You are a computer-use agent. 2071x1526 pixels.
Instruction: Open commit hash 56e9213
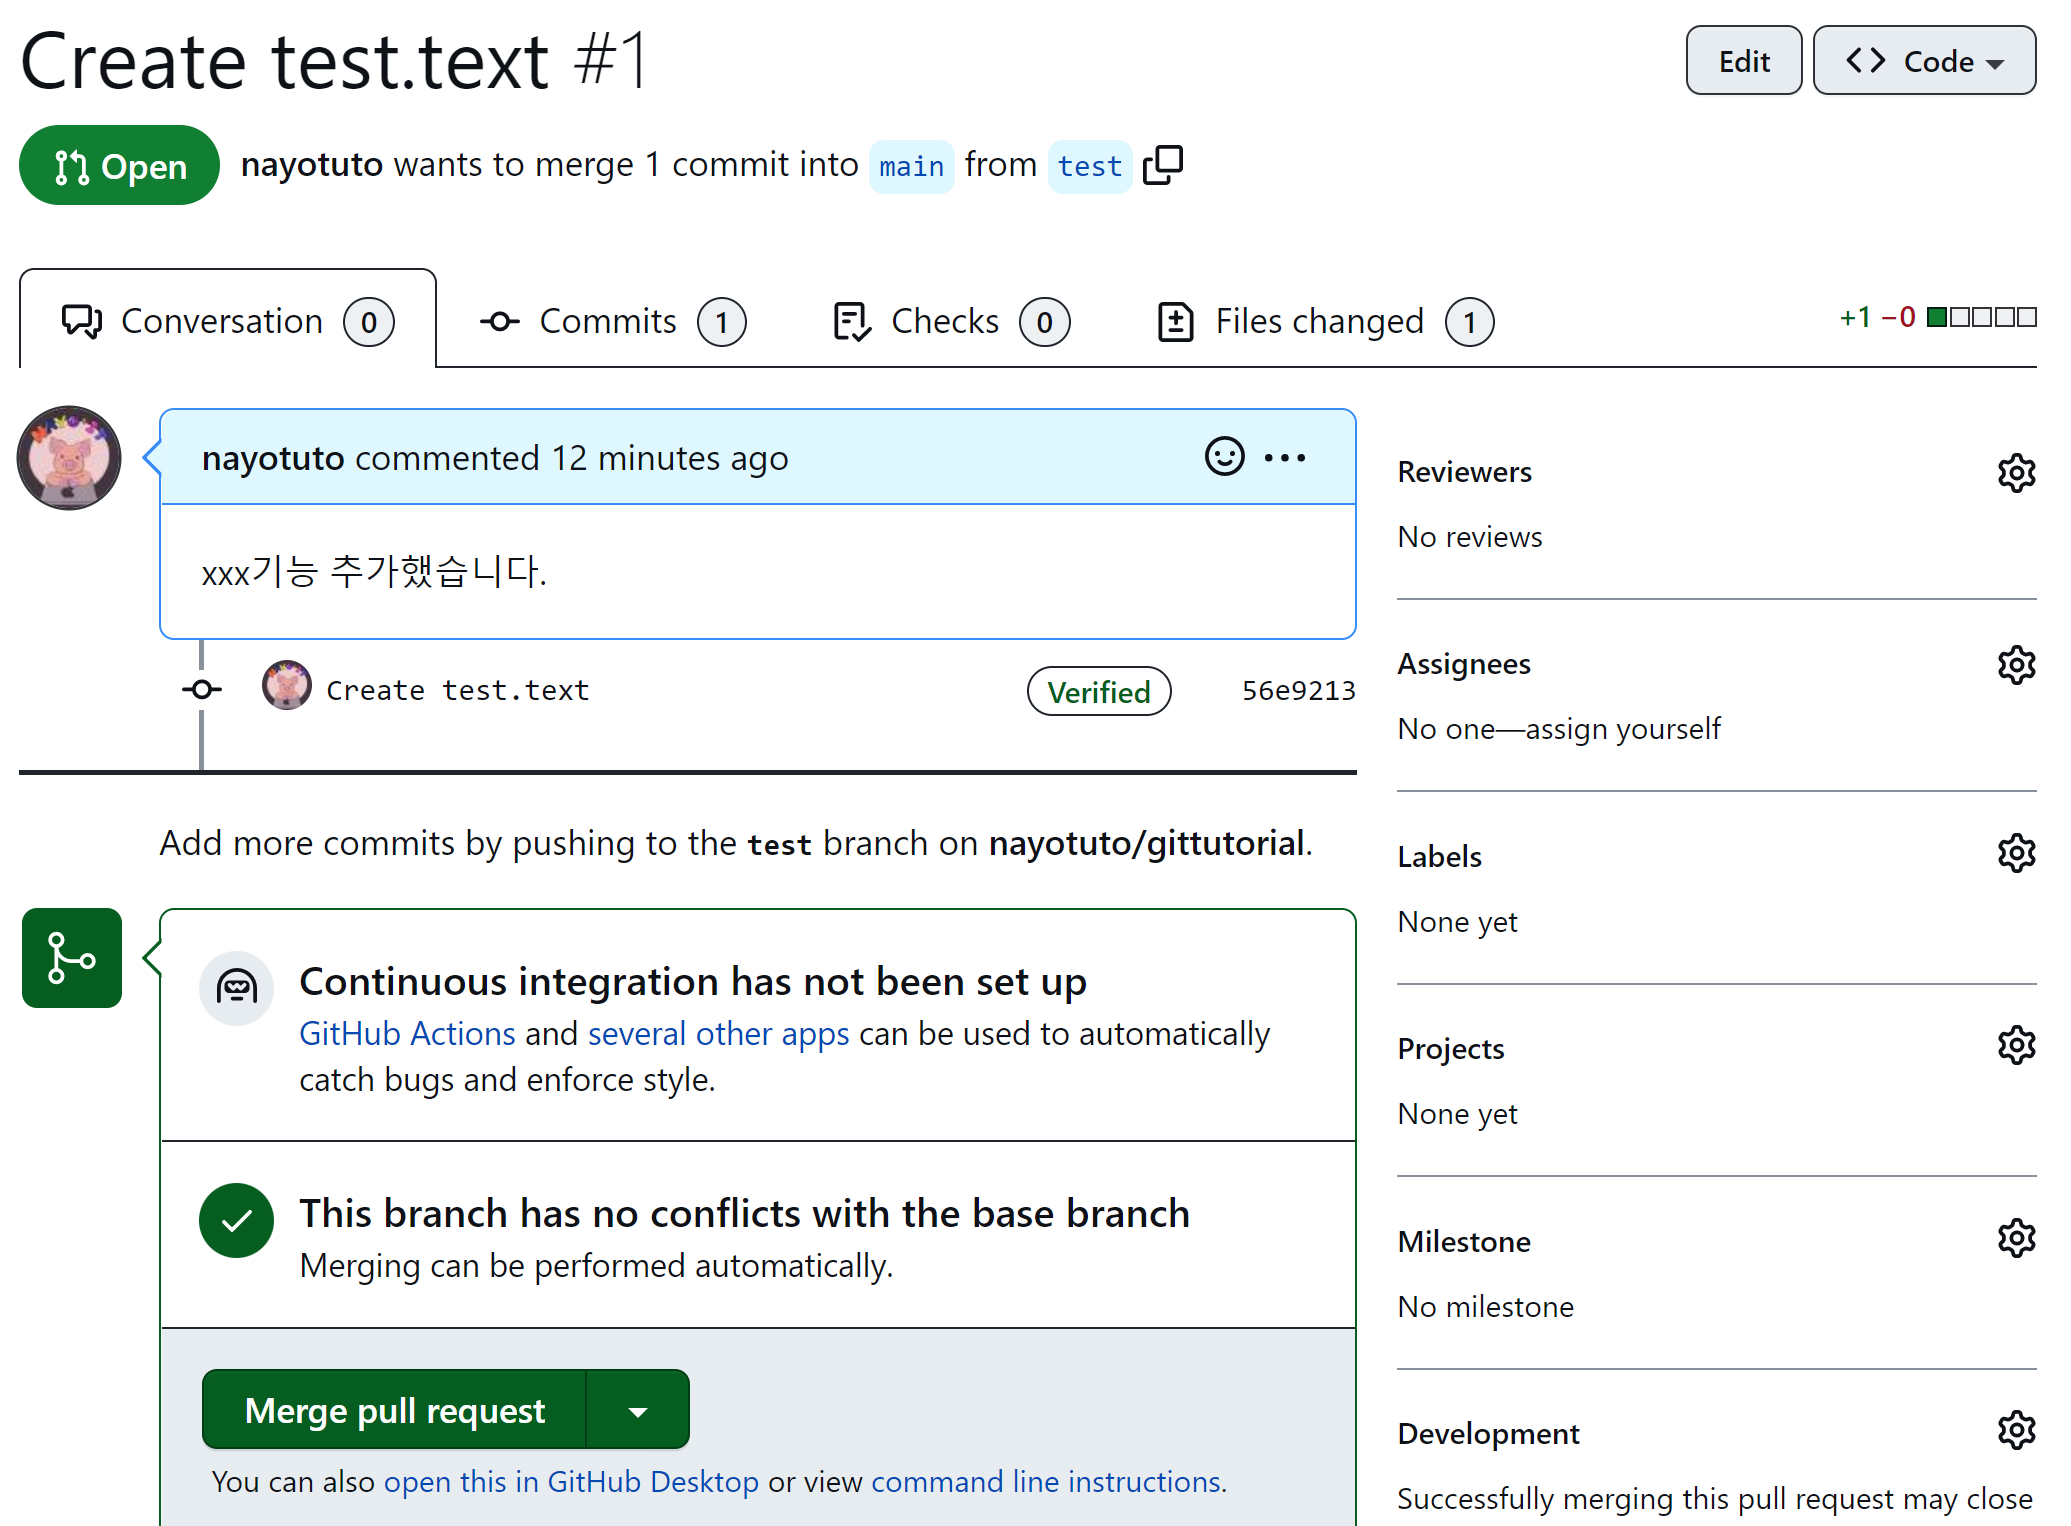pyautogui.click(x=1298, y=691)
